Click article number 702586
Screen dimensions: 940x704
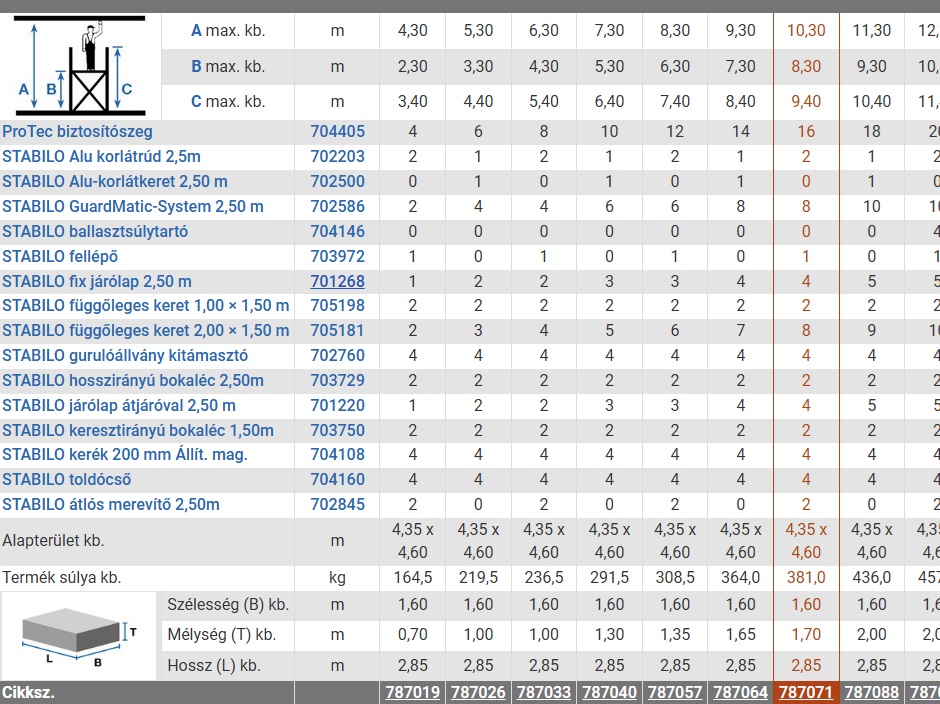pyautogui.click(x=338, y=206)
